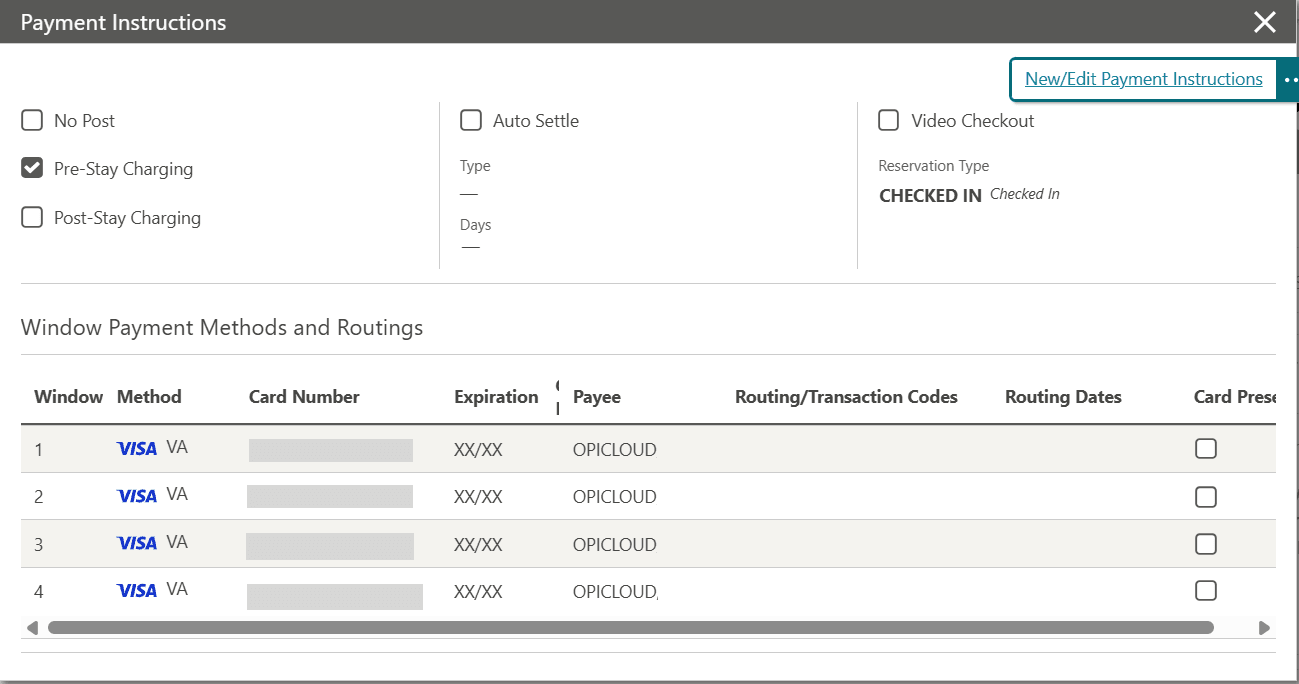1299x684 pixels.
Task: Open the more actions ellipsis menu
Action: coord(1289,80)
